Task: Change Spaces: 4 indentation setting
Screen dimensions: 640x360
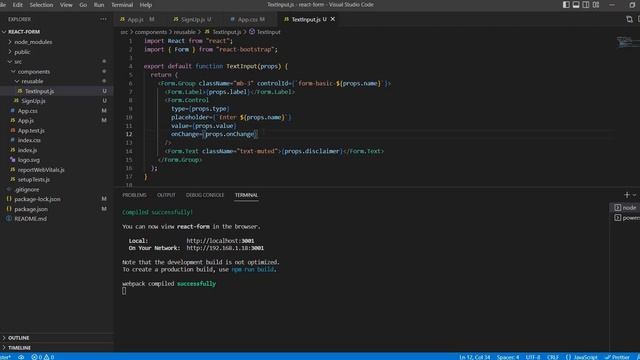Action: point(508,357)
